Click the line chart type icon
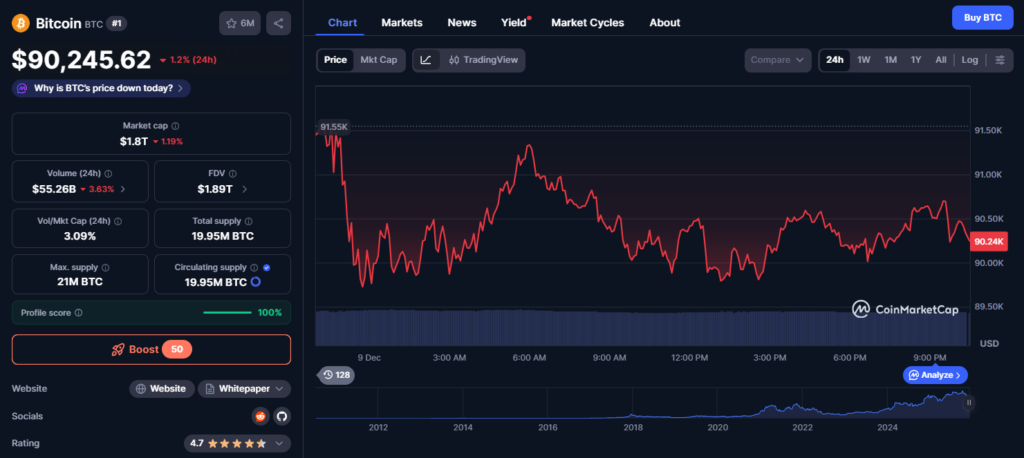This screenshot has height=458, width=1024. pos(426,60)
